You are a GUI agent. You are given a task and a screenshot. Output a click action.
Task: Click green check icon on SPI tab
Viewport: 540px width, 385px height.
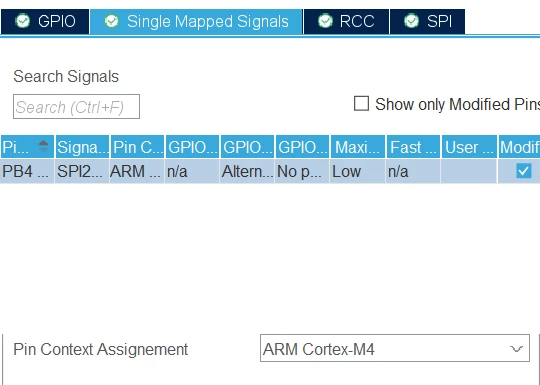pos(411,21)
